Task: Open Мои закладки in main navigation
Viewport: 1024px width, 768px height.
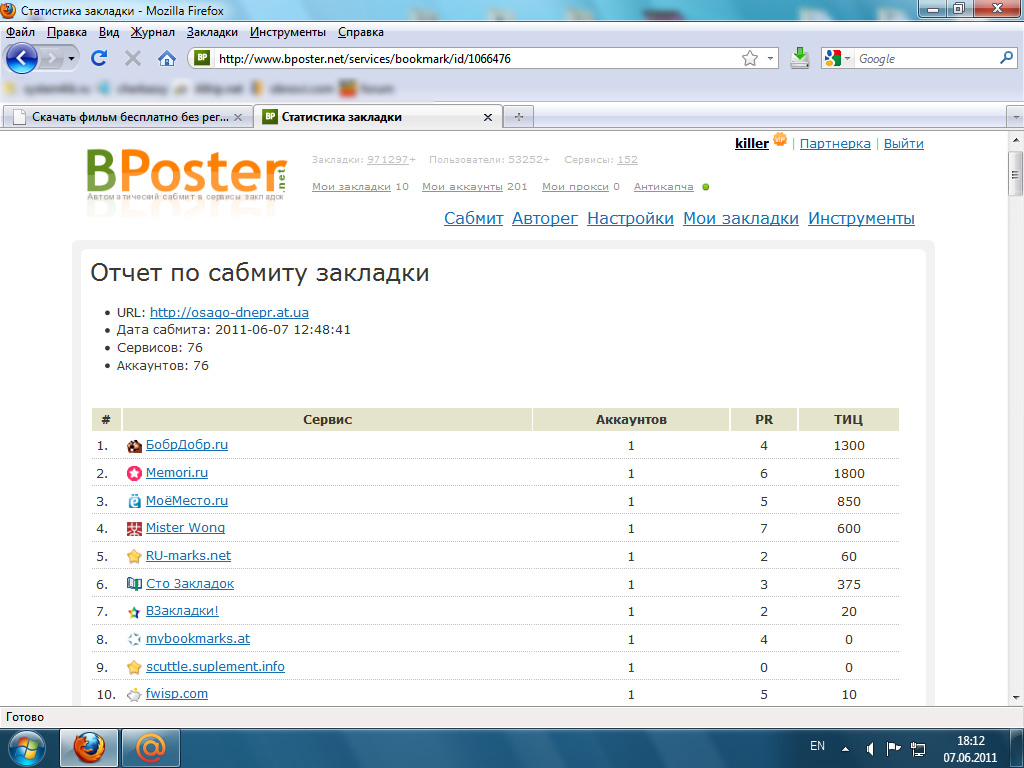Action: click(x=741, y=218)
